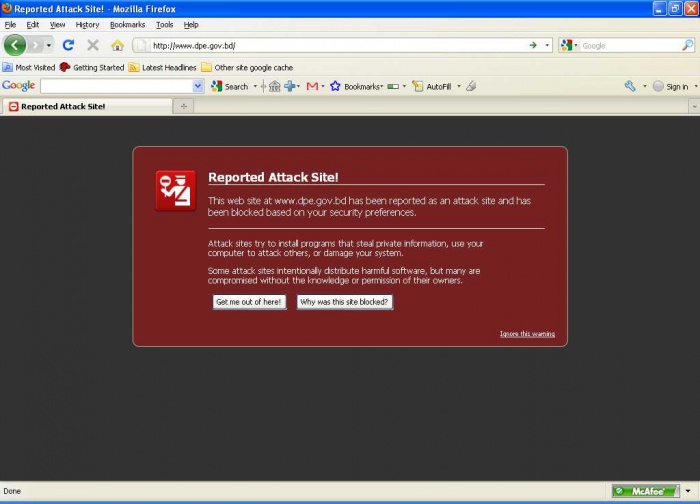Open a new tab with plus button
The image size is (700, 504).
click(x=183, y=106)
